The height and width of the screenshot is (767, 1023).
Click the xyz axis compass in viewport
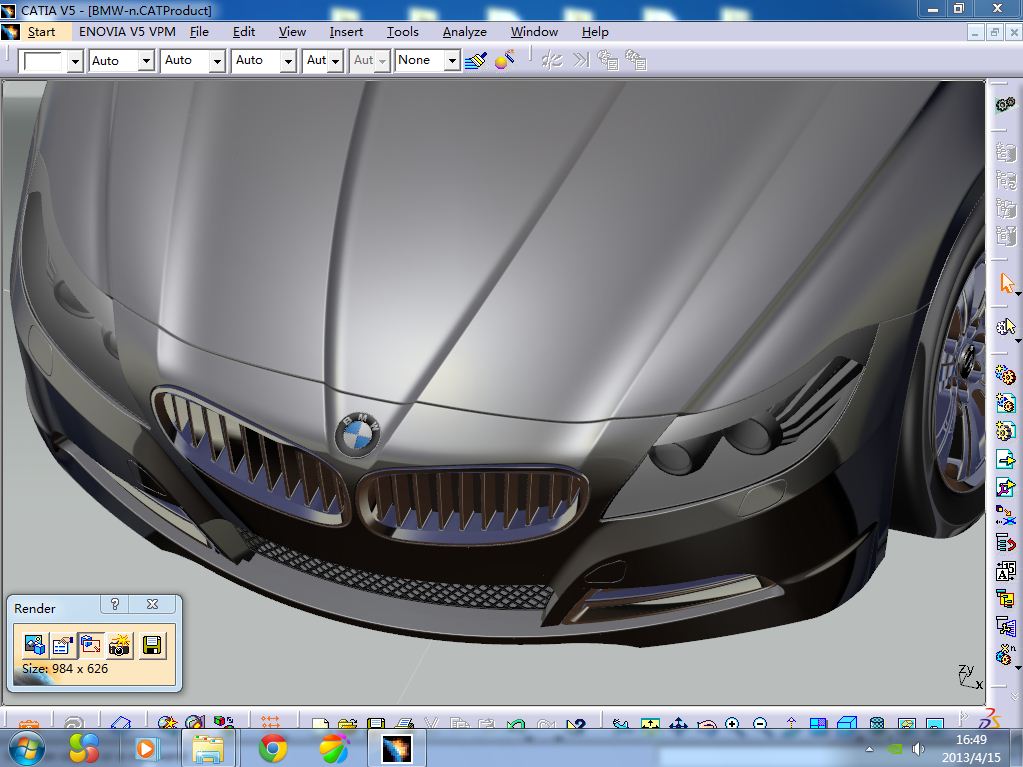click(x=969, y=676)
